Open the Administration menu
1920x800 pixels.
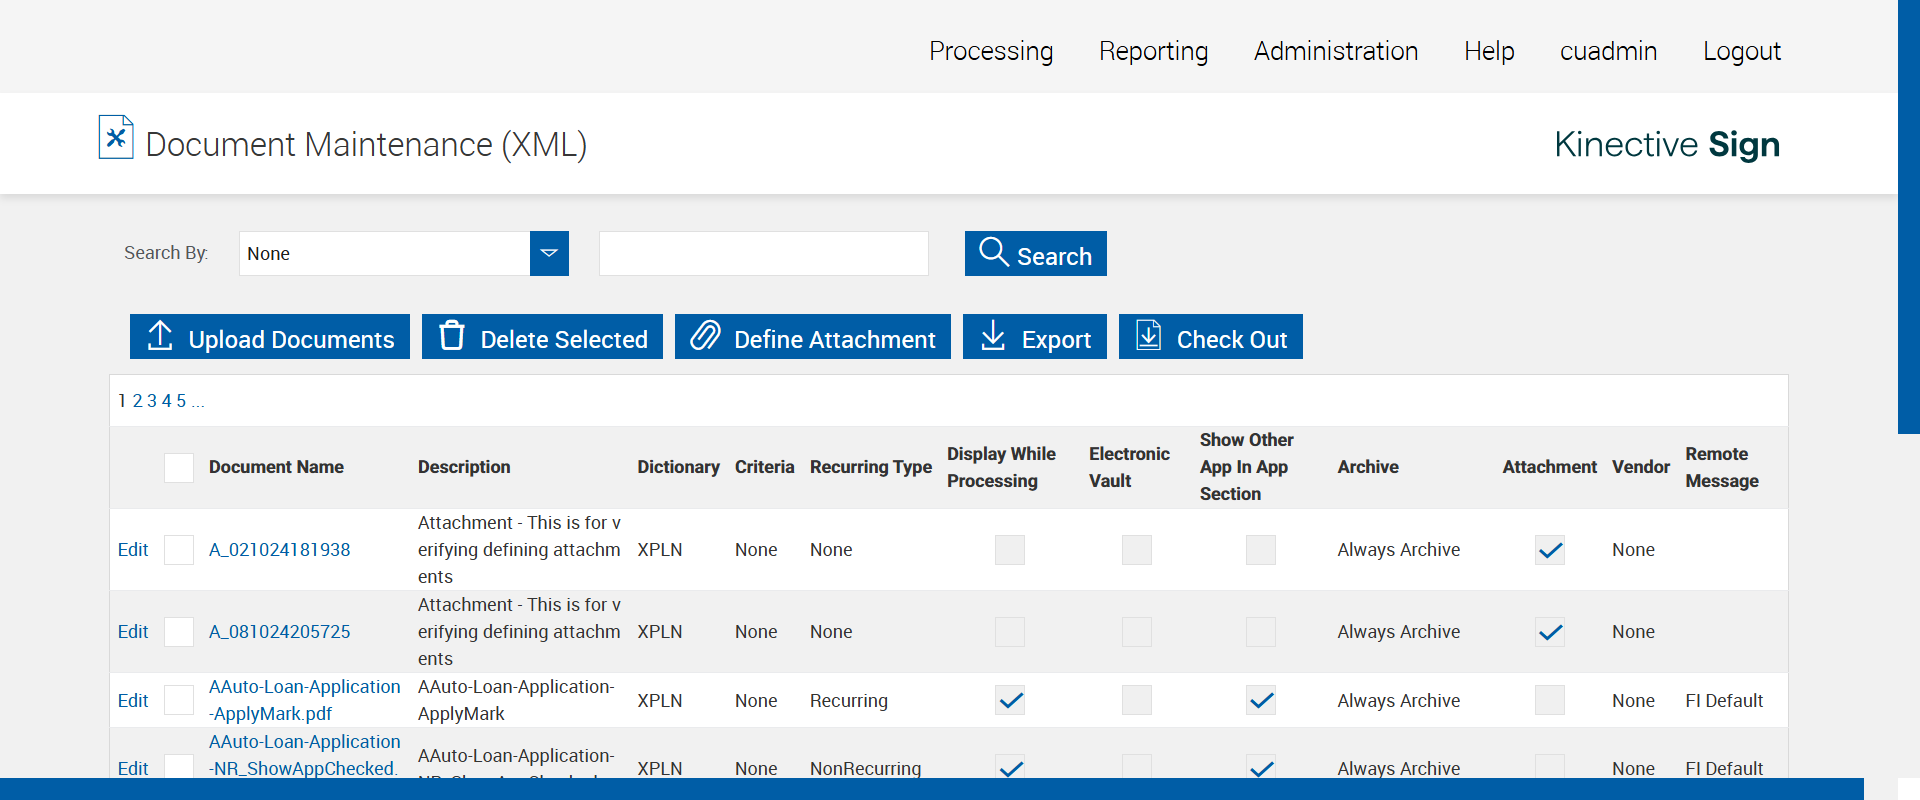pos(1336,51)
